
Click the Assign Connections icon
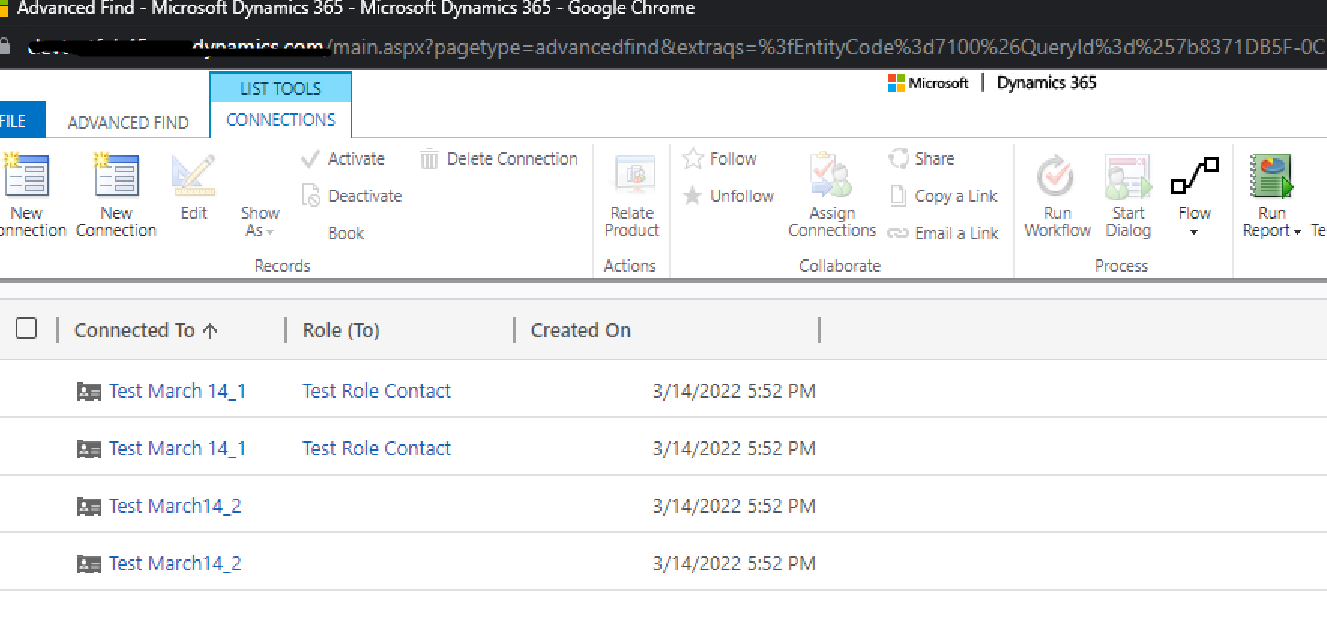click(x=832, y=176)
